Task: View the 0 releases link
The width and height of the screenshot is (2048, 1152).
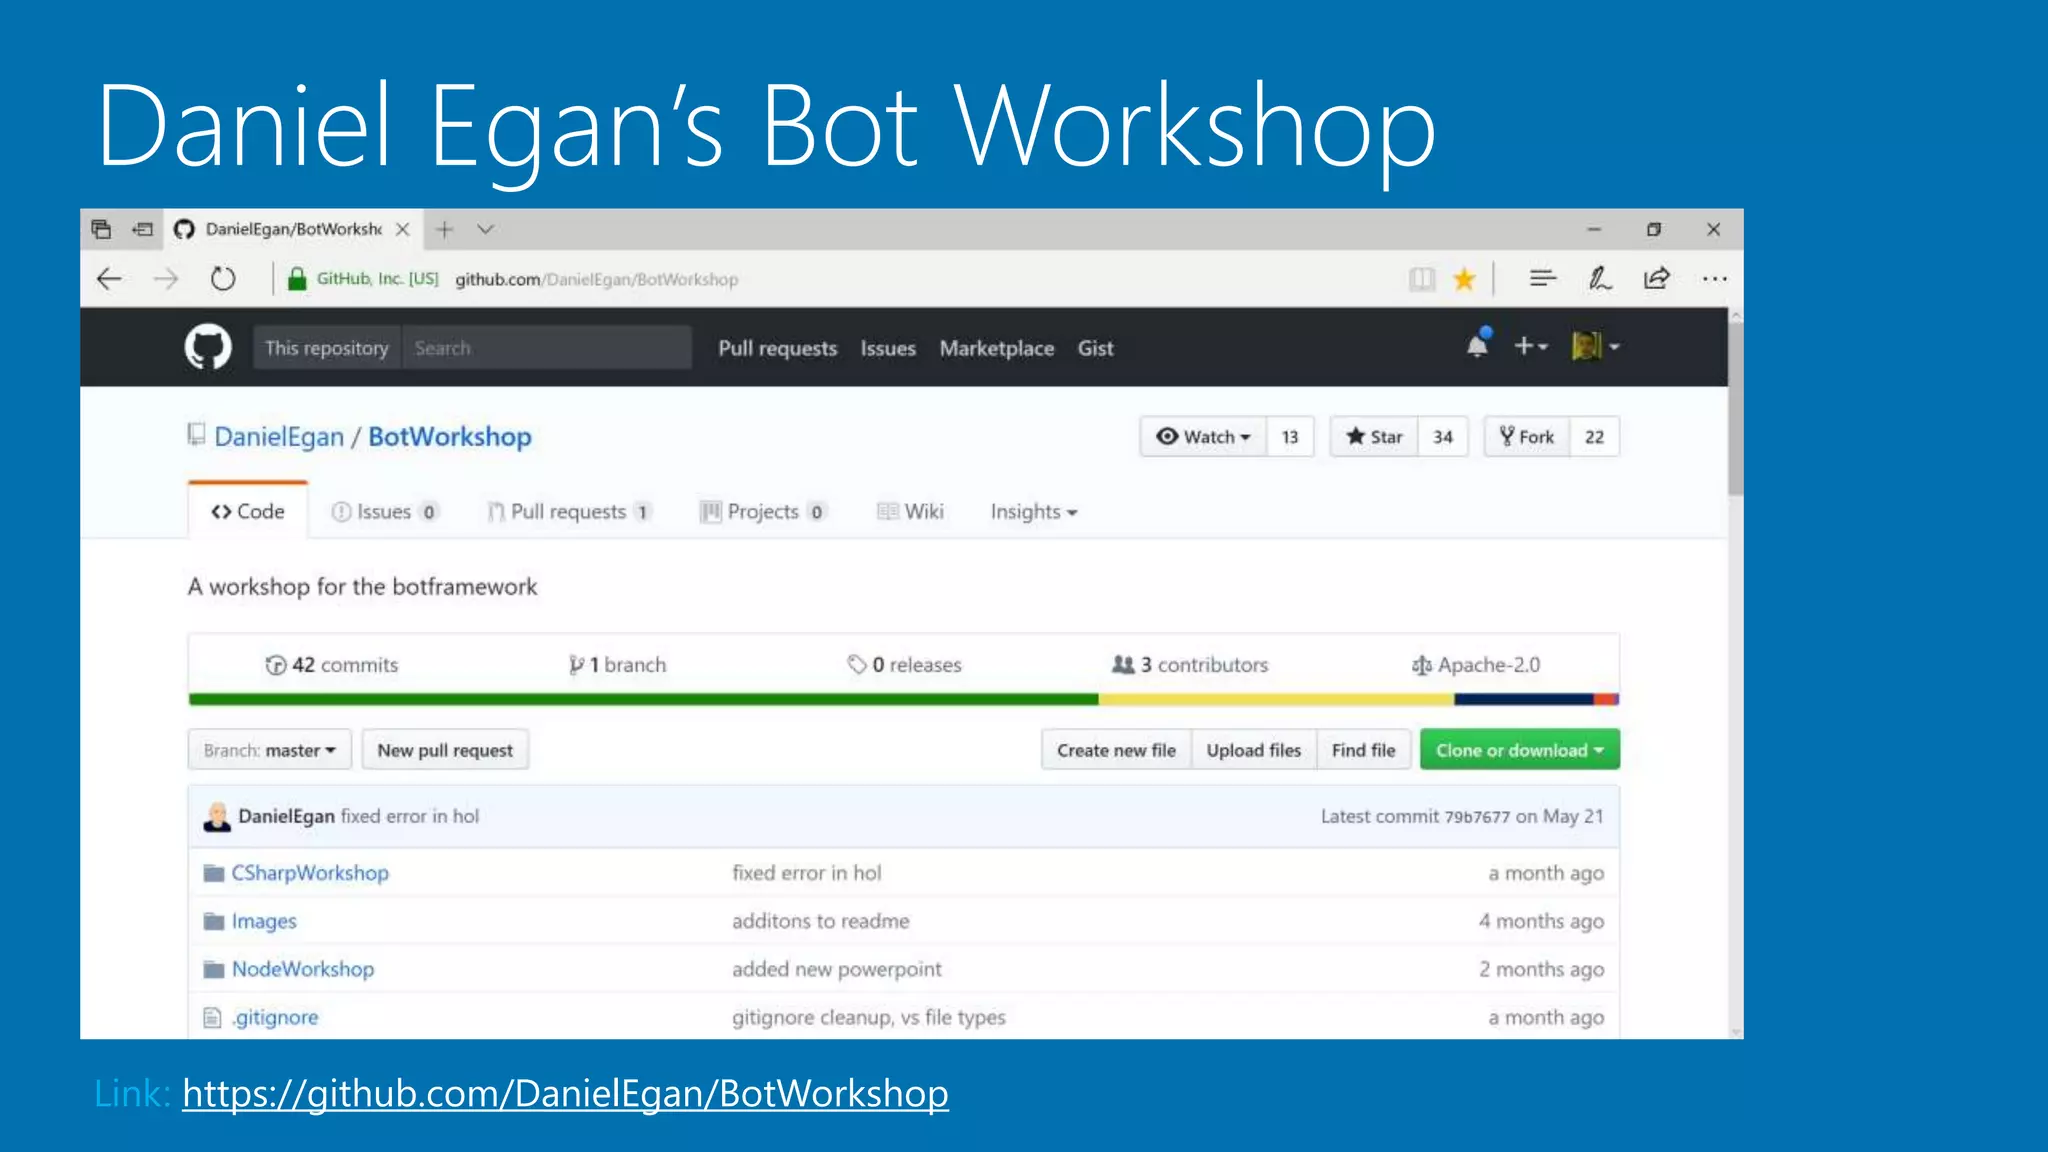Action: tap(904, 665)
